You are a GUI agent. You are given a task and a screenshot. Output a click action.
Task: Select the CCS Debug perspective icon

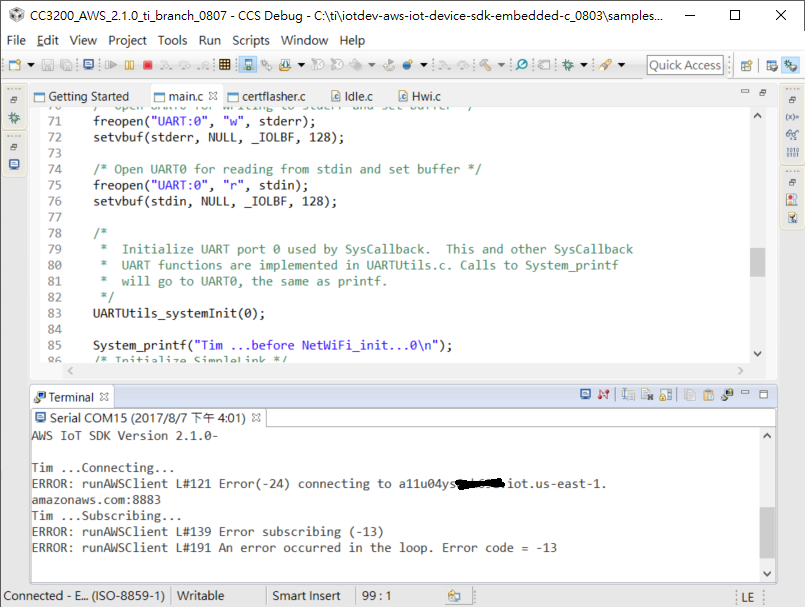click(x=790, y=65)
